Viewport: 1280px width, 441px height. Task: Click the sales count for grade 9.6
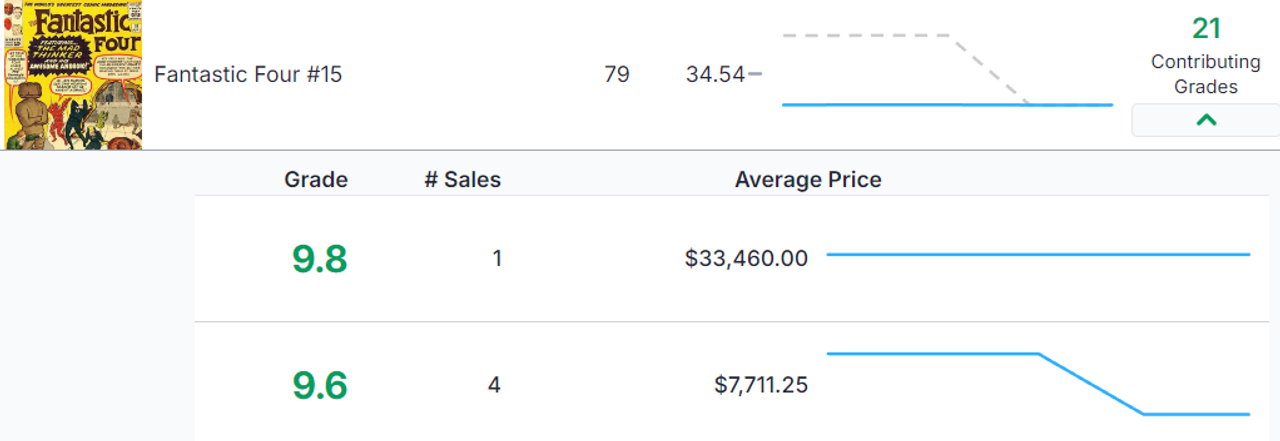click(494, 385)
